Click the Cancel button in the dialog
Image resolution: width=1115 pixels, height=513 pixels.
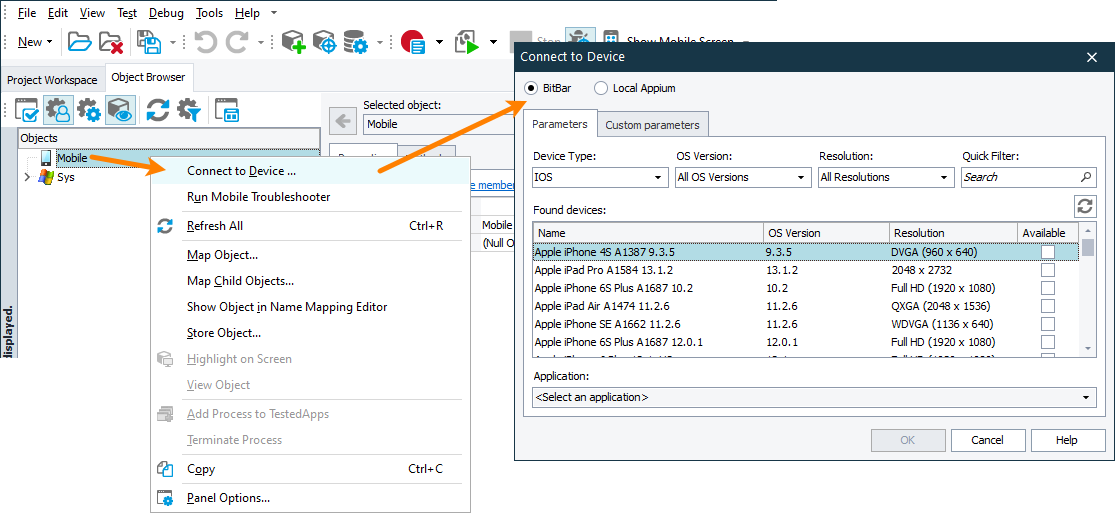pyautogui.click(x=987, y=440)
